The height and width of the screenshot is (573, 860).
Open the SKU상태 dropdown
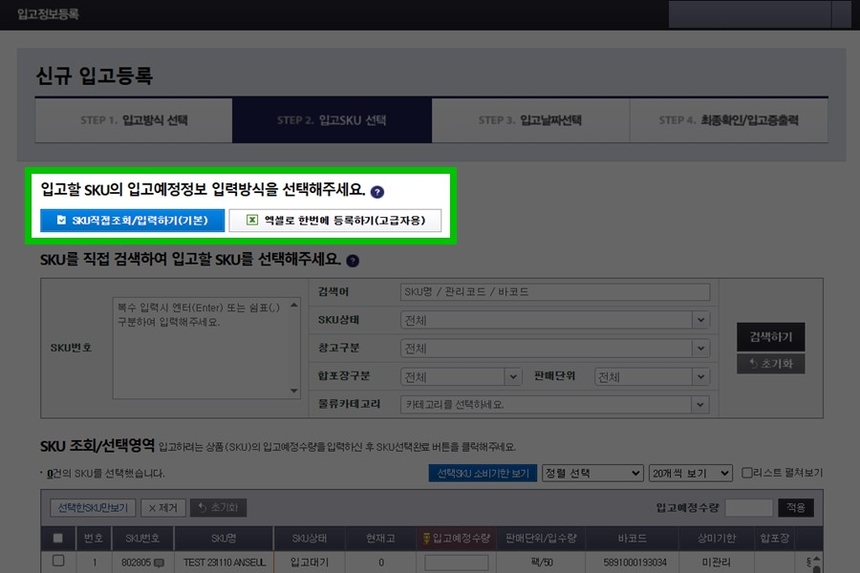point(555,320)
